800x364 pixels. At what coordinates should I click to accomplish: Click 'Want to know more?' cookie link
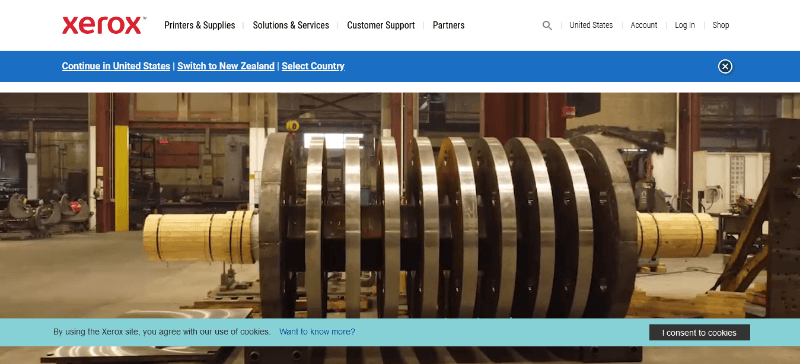(317, 332)
